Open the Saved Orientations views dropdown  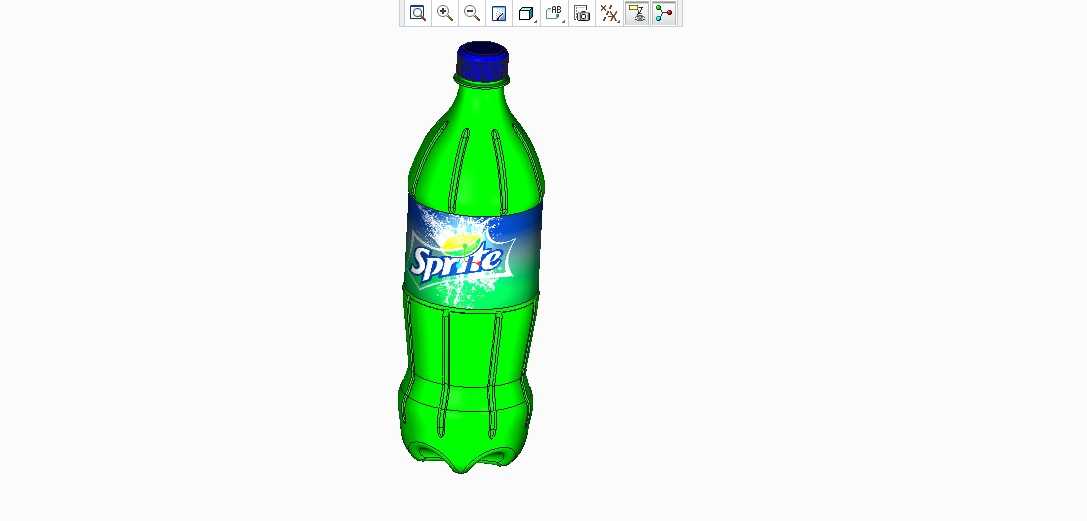point(555,13)
